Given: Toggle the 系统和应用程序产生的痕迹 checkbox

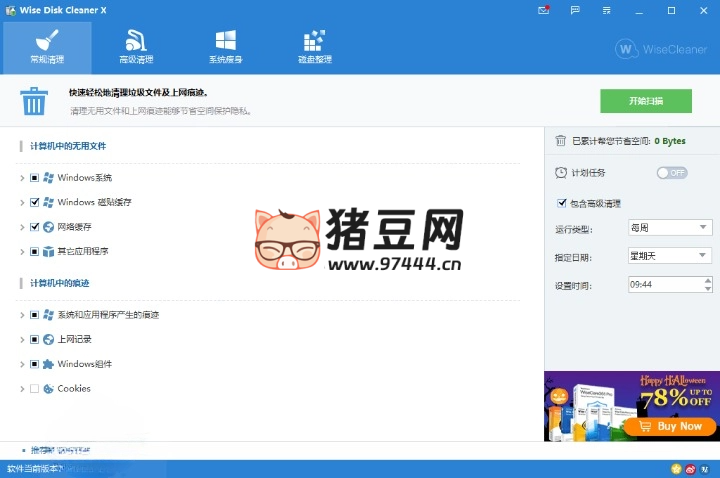Looking at the screenshot, I should (x=34, y=315).
